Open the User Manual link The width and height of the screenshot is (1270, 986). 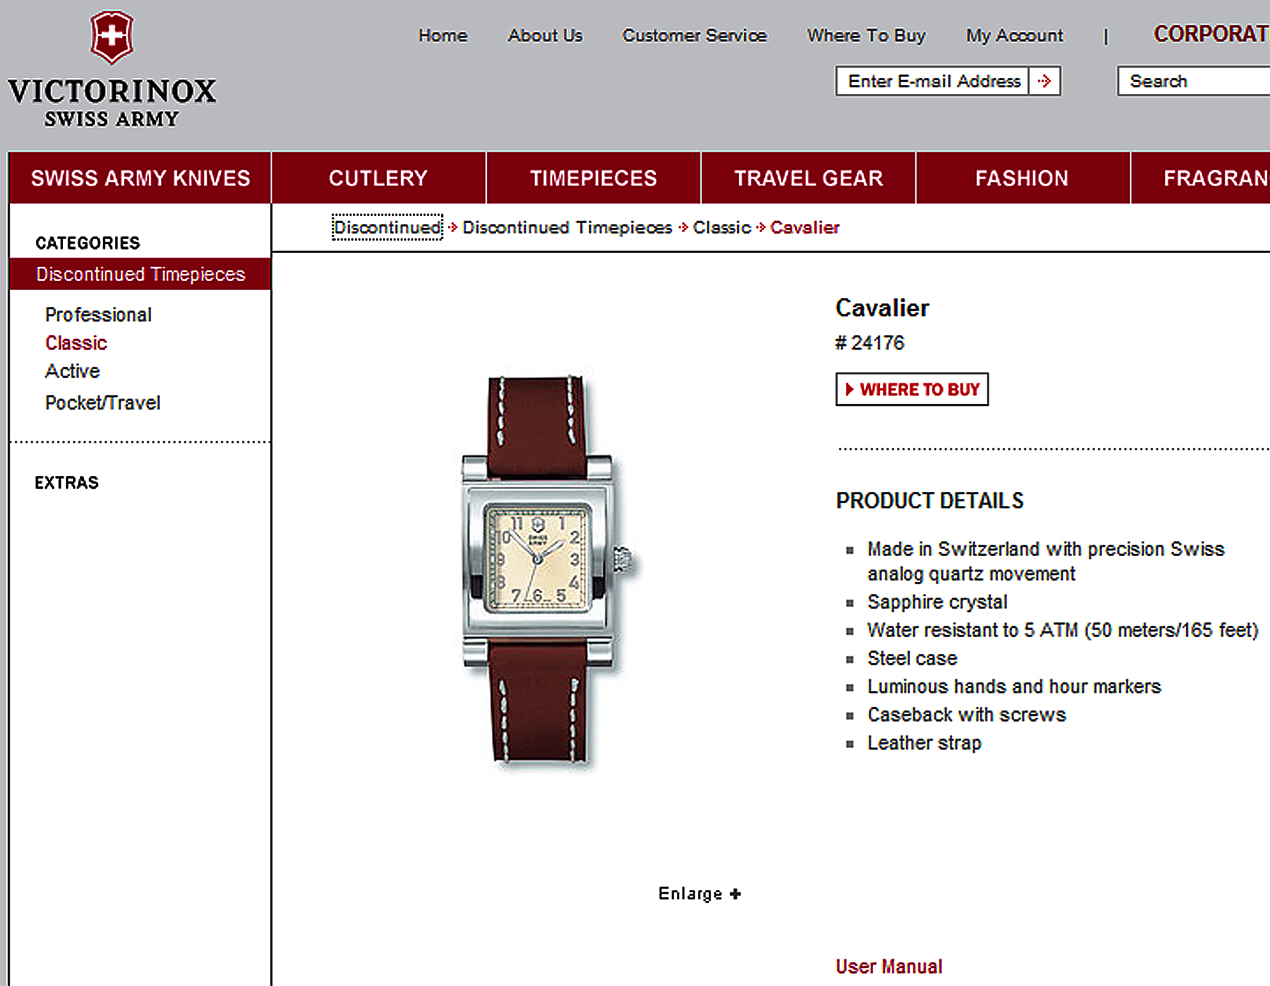pyautogui.click(x=889, y=966)
